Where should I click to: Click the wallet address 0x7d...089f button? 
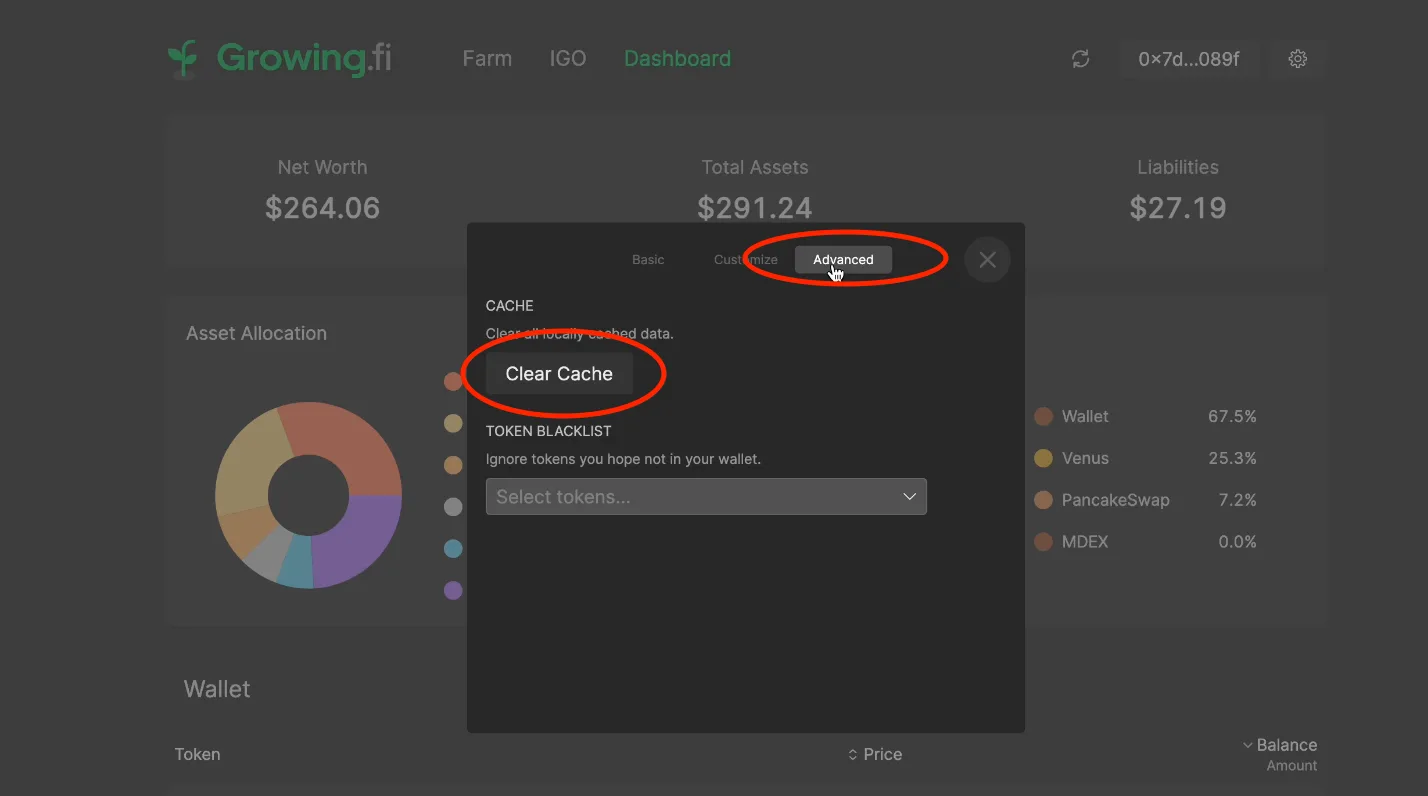1189,59
